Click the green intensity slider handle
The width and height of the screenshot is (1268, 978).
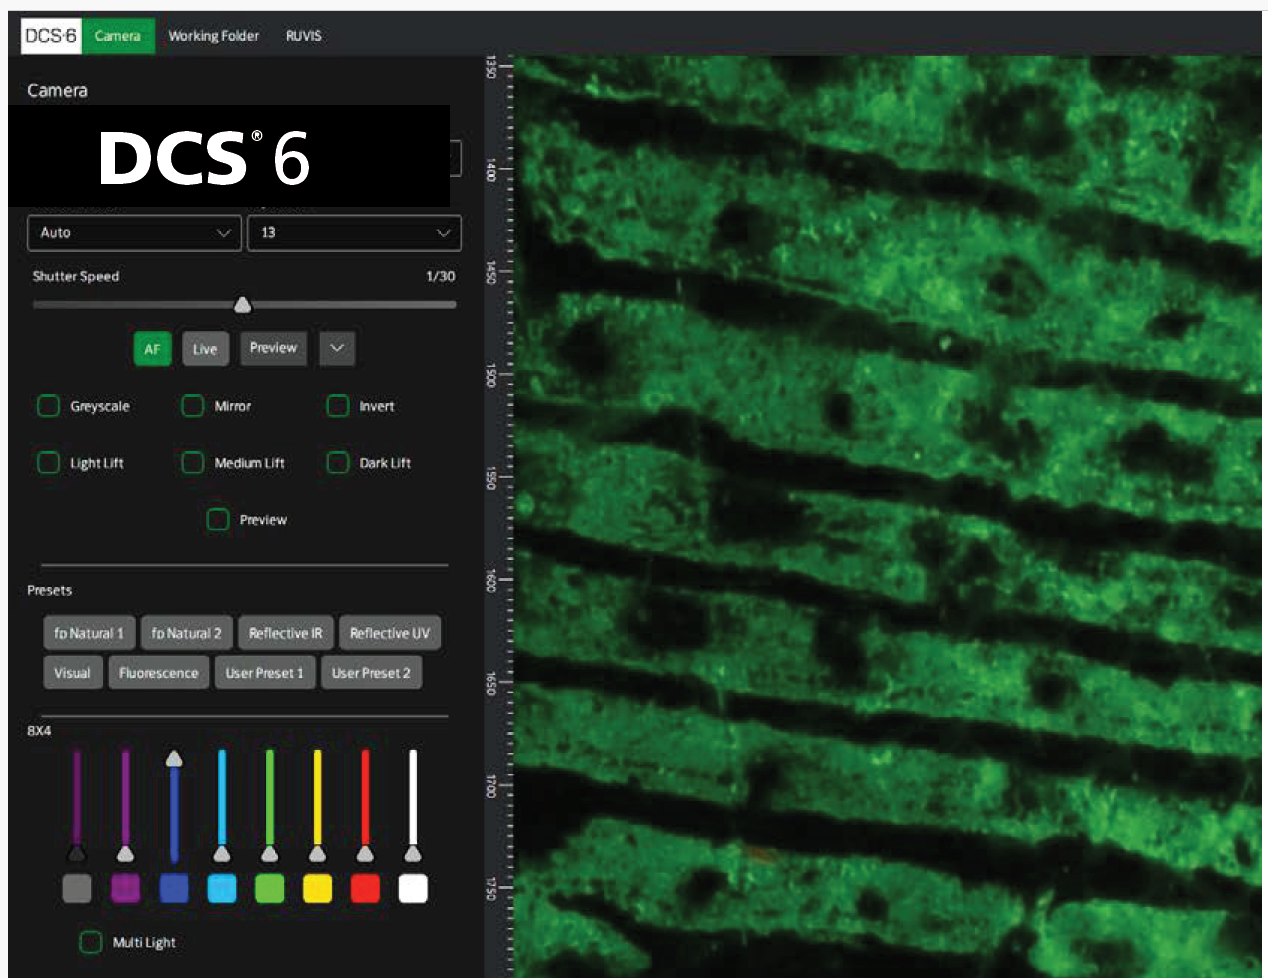pos(270,853)
